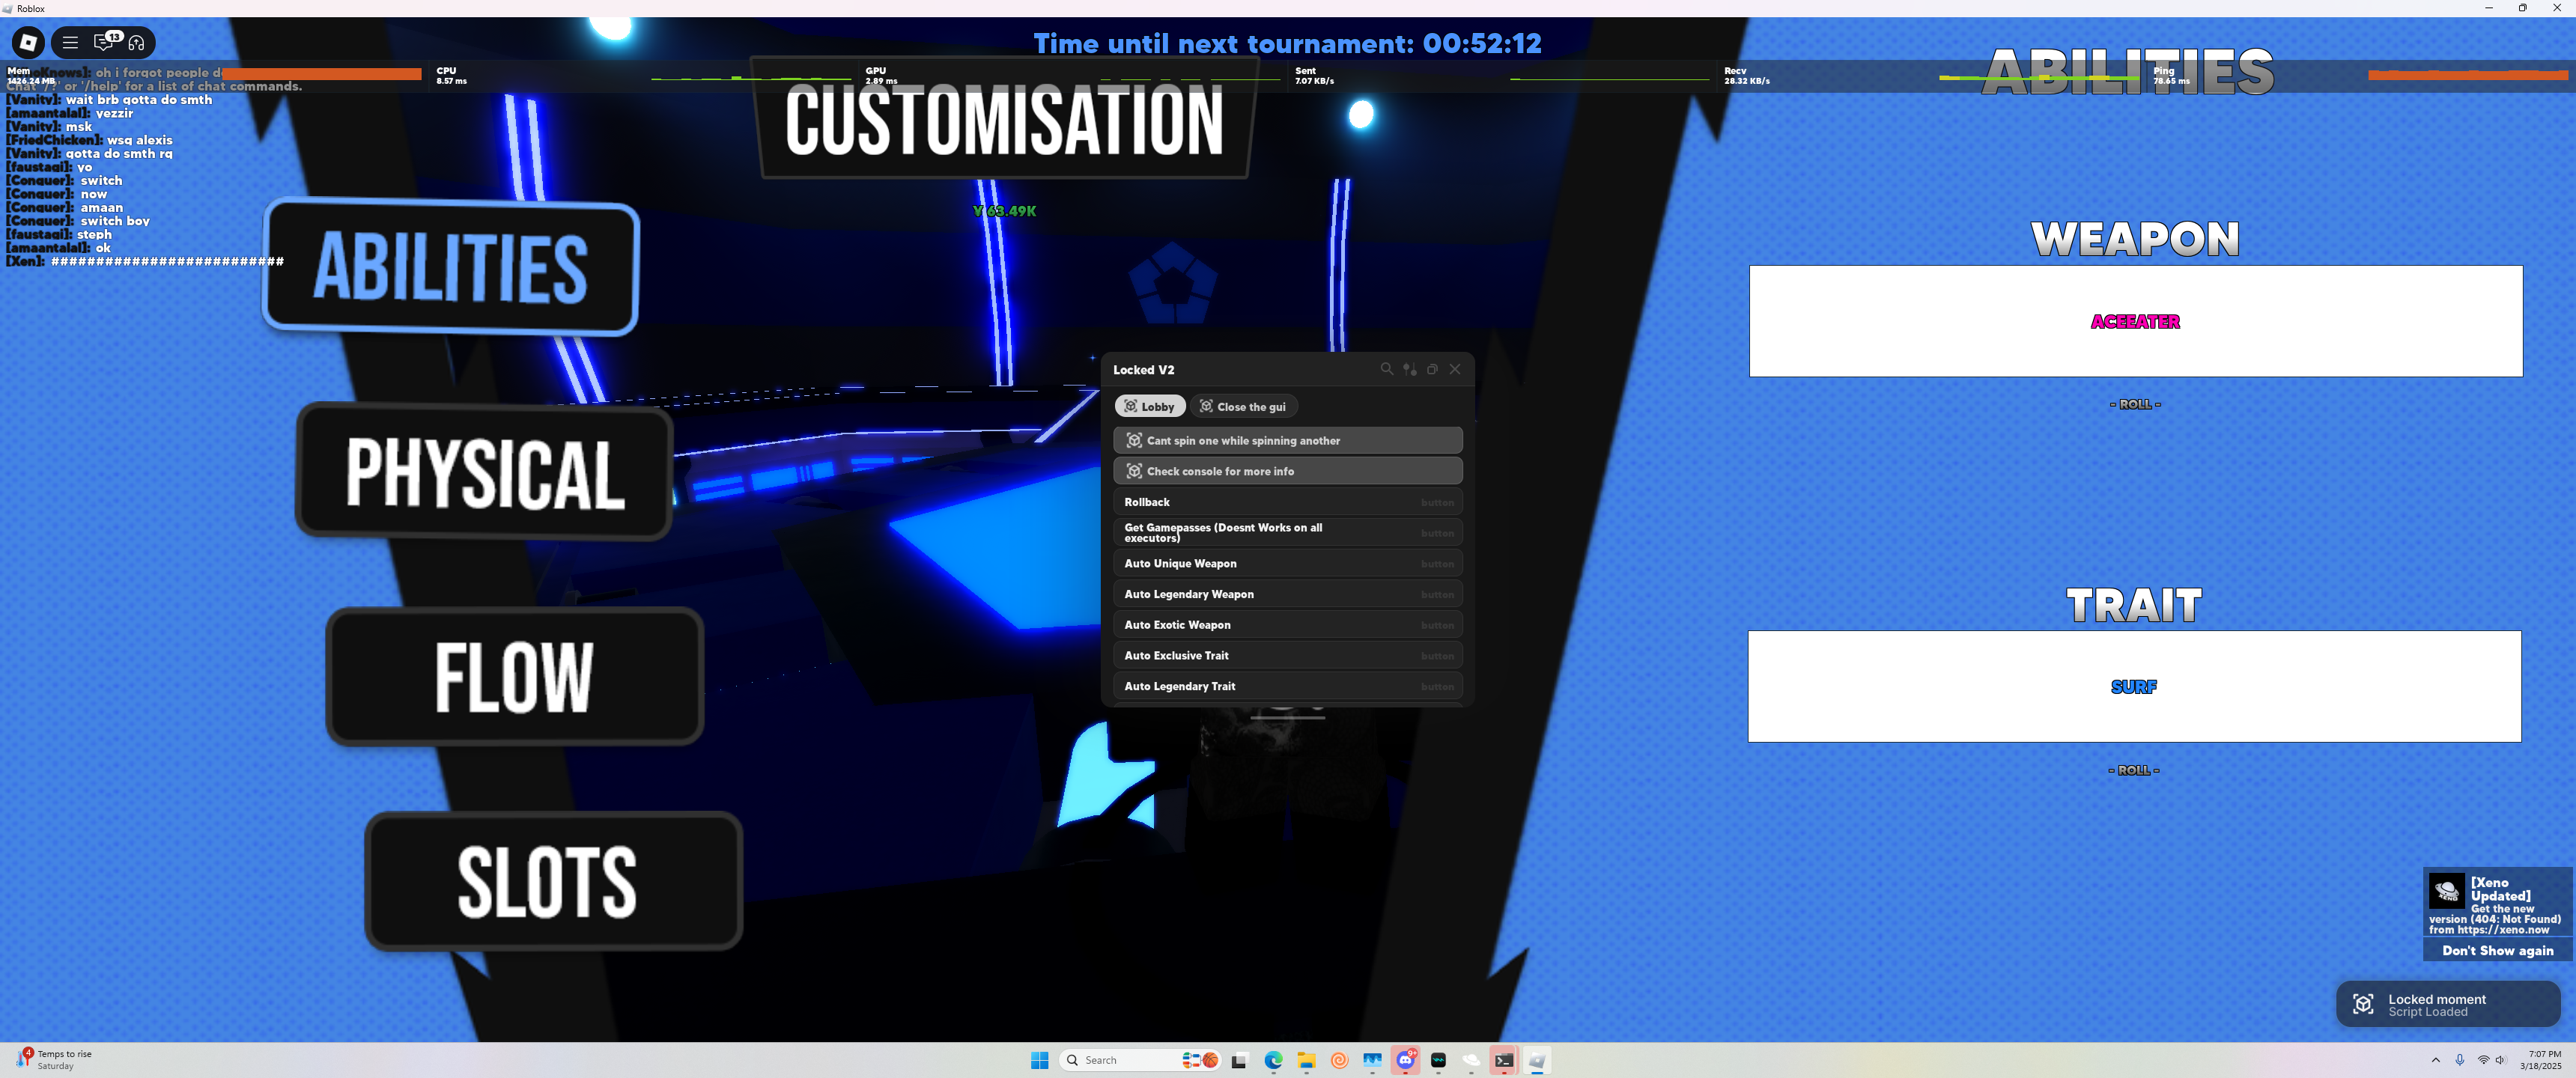Click ROLL under the Weapon box
Image resolution: width=2576 pixels, height=1078 pixels.
pyautogui.click(x=2134, y=404)
